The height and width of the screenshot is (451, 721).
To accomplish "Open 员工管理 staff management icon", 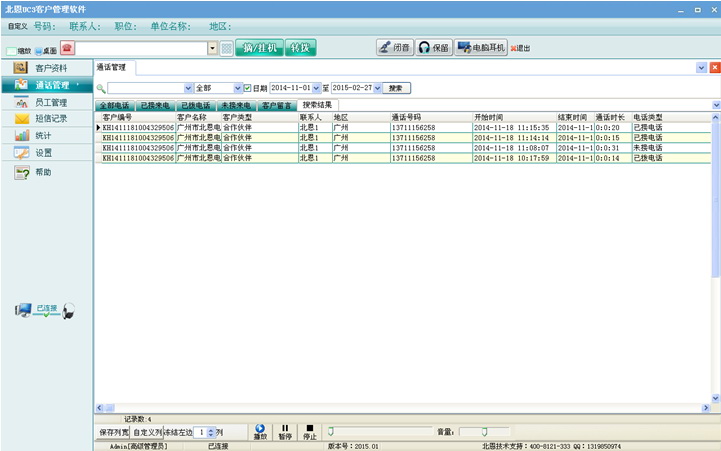I will click(x=21, y=102).
